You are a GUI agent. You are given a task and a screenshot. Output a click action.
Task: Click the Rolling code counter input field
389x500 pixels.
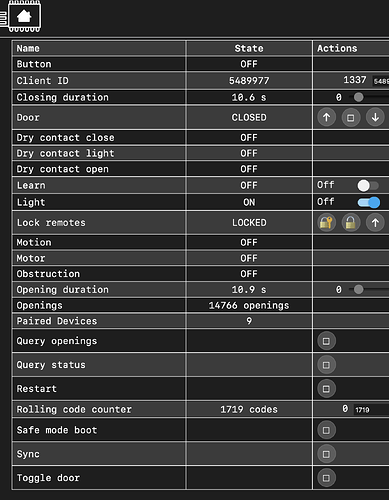[371, 409]
